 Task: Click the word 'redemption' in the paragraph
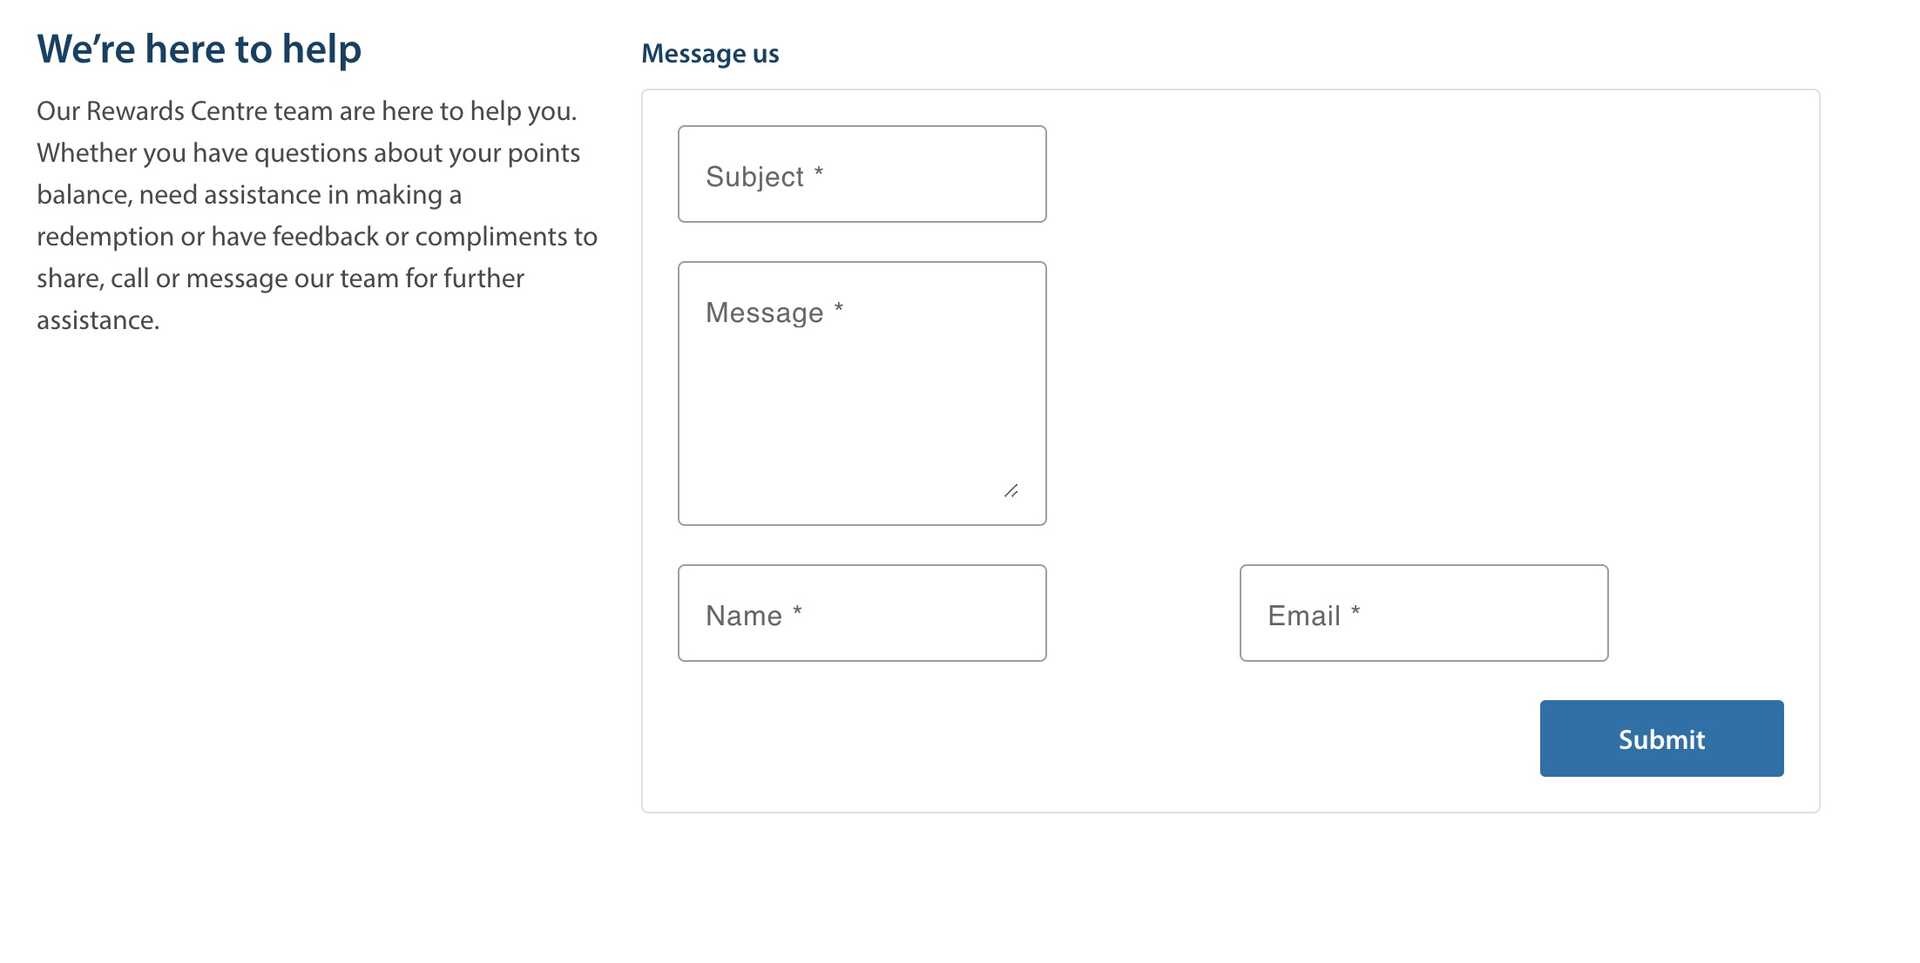(x=105, y=237)
